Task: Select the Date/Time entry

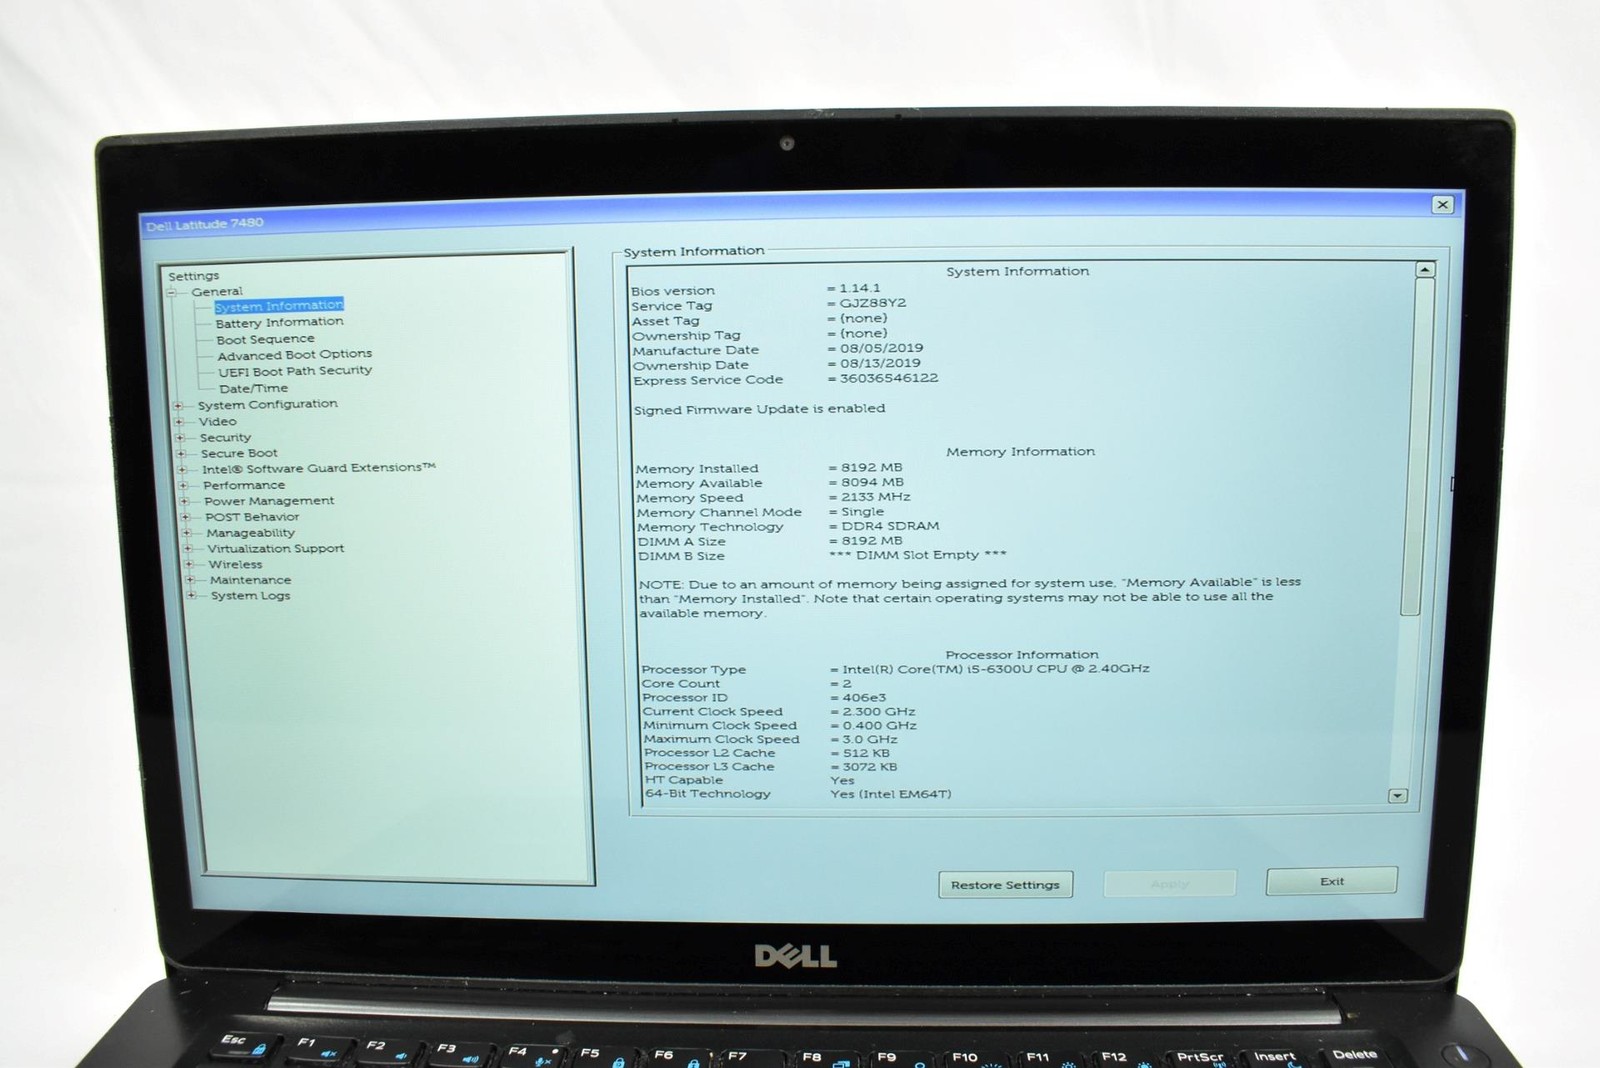Action: [x=253, y=388]
